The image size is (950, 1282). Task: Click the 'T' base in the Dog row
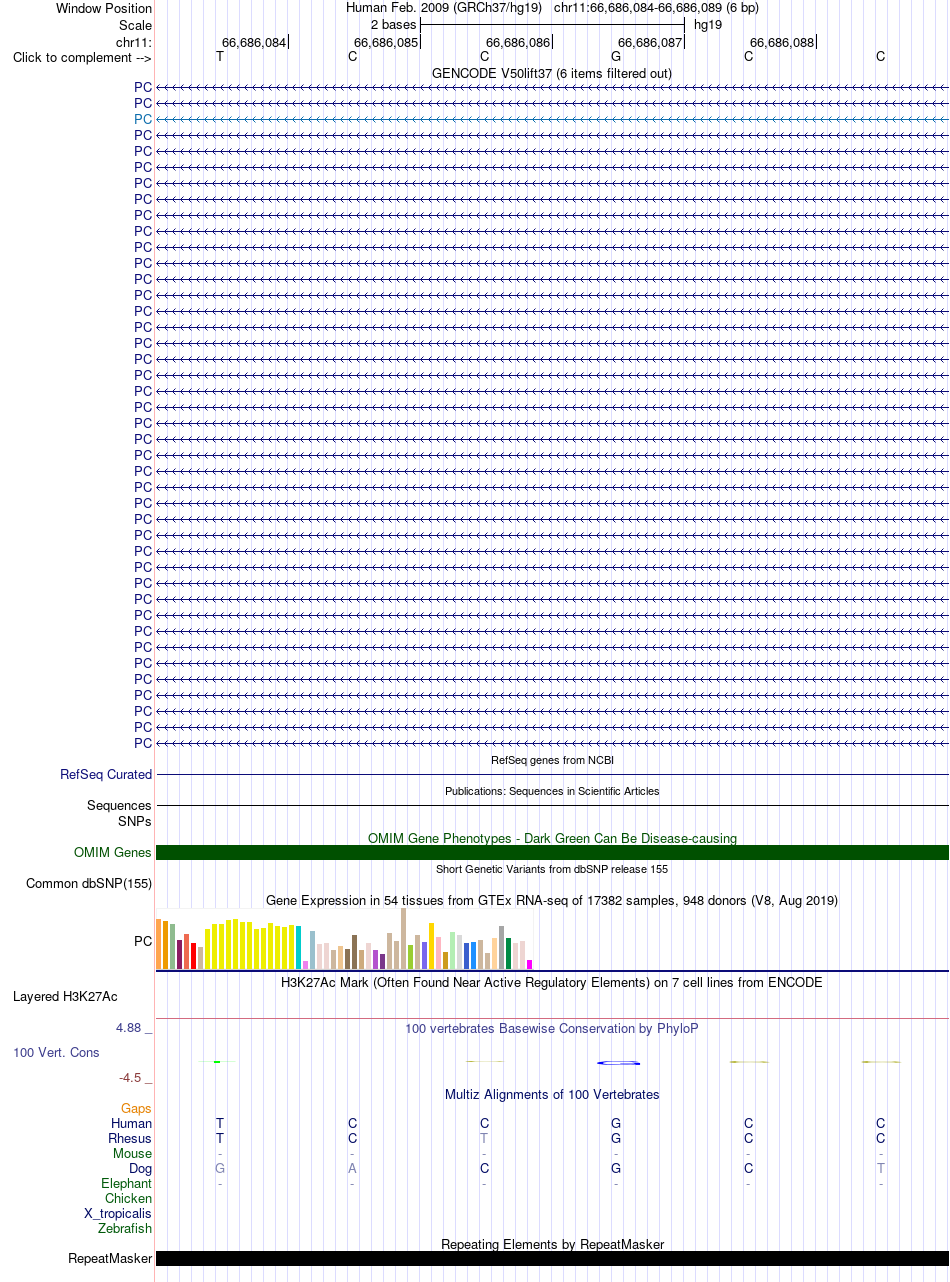[880, 1169]
